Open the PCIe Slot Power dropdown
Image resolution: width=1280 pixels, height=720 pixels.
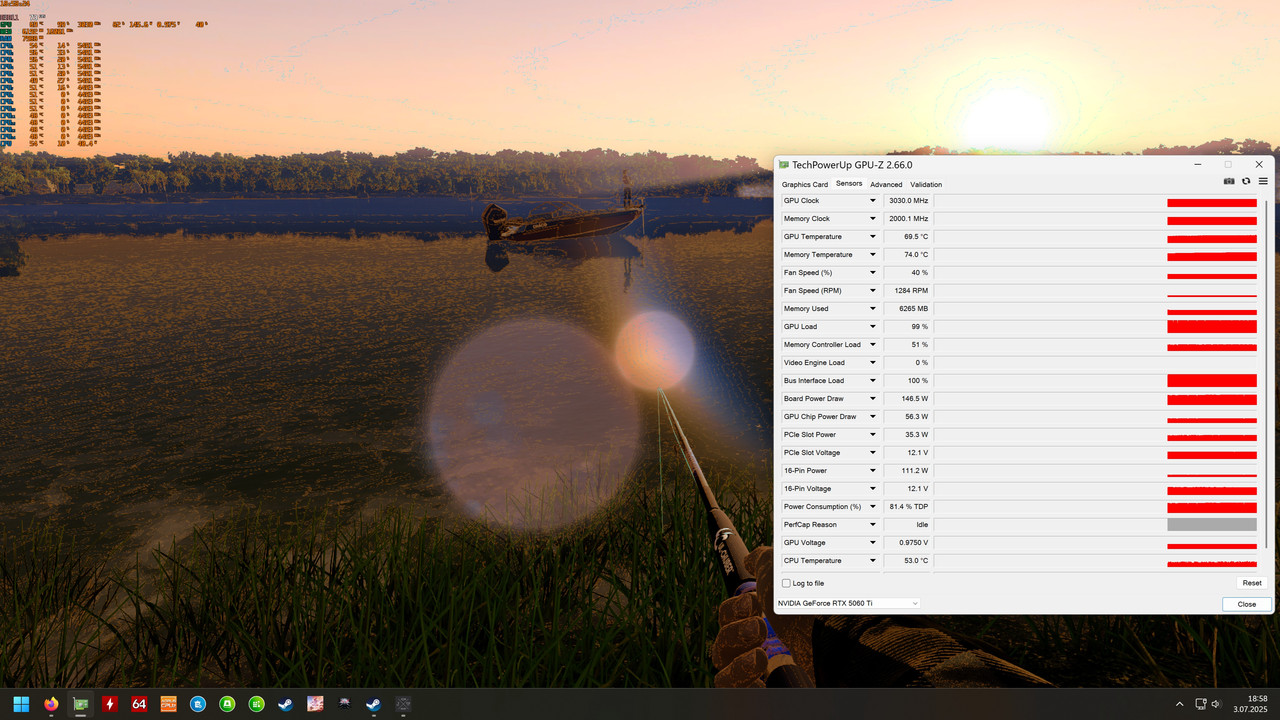click(872, 435)
